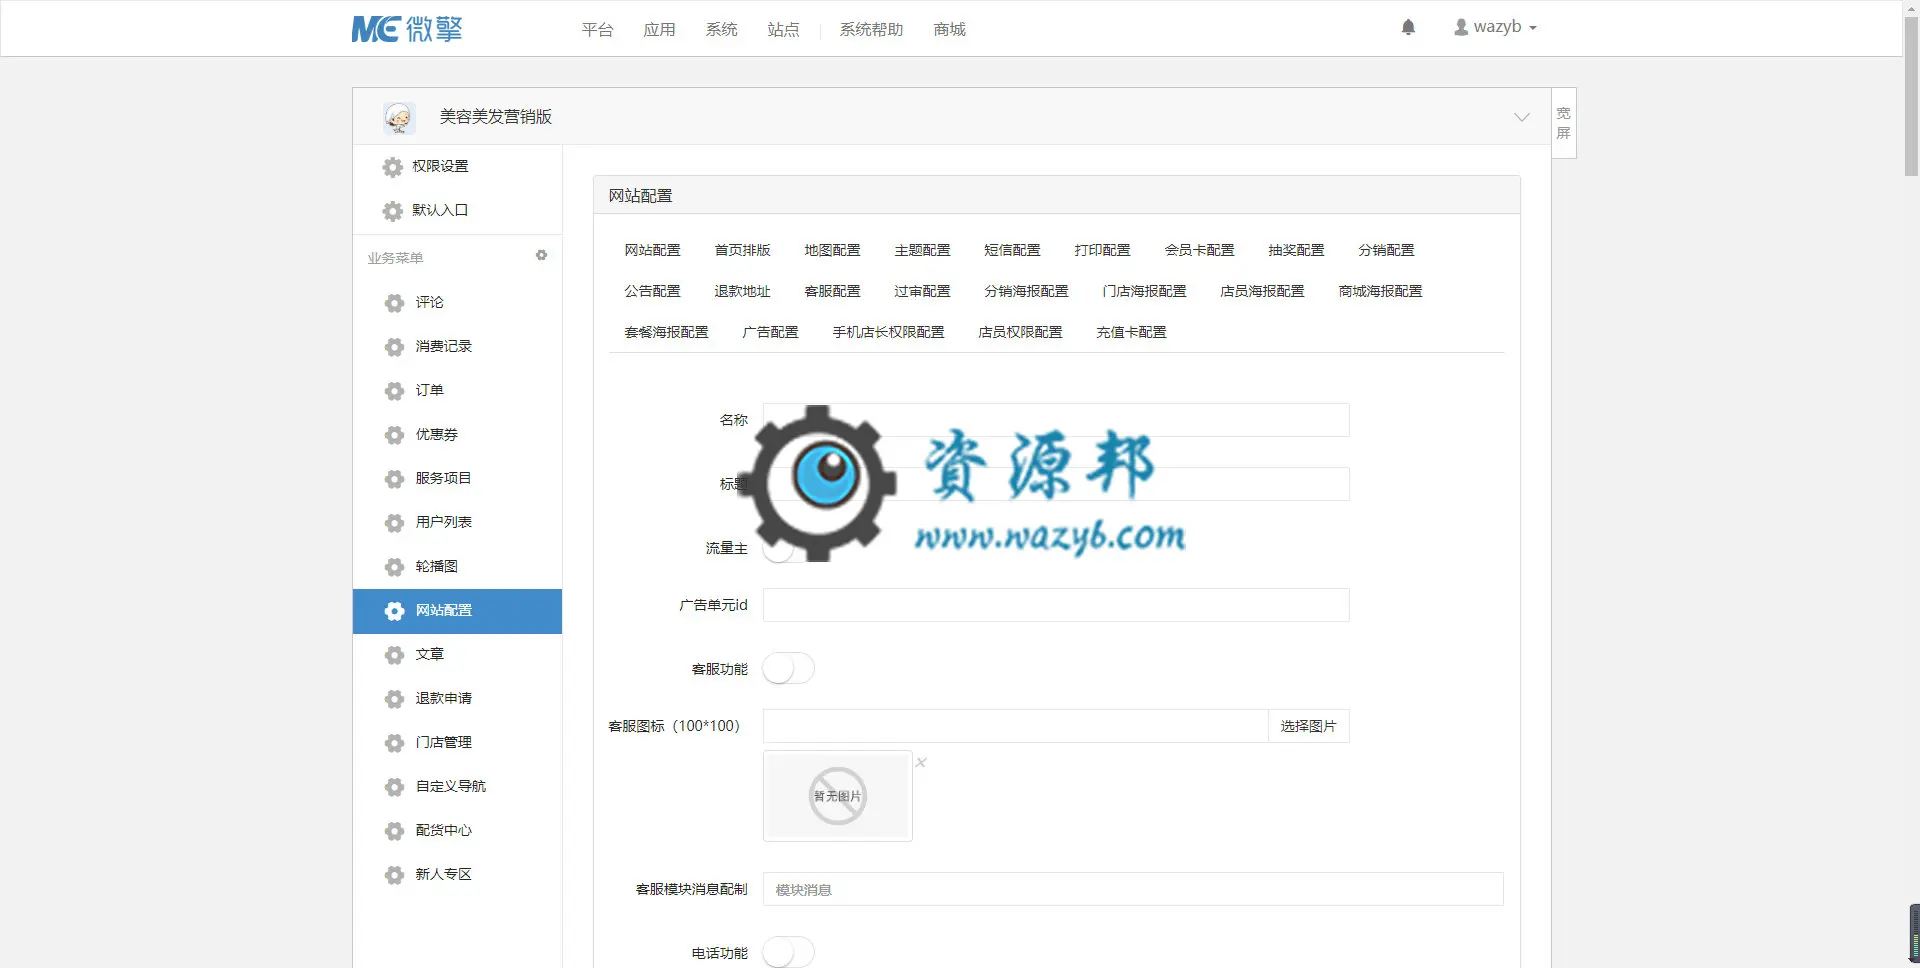Click the 微擎 logo
The height and width of the screenshot is (968, 1920).
tap(407, 29)
